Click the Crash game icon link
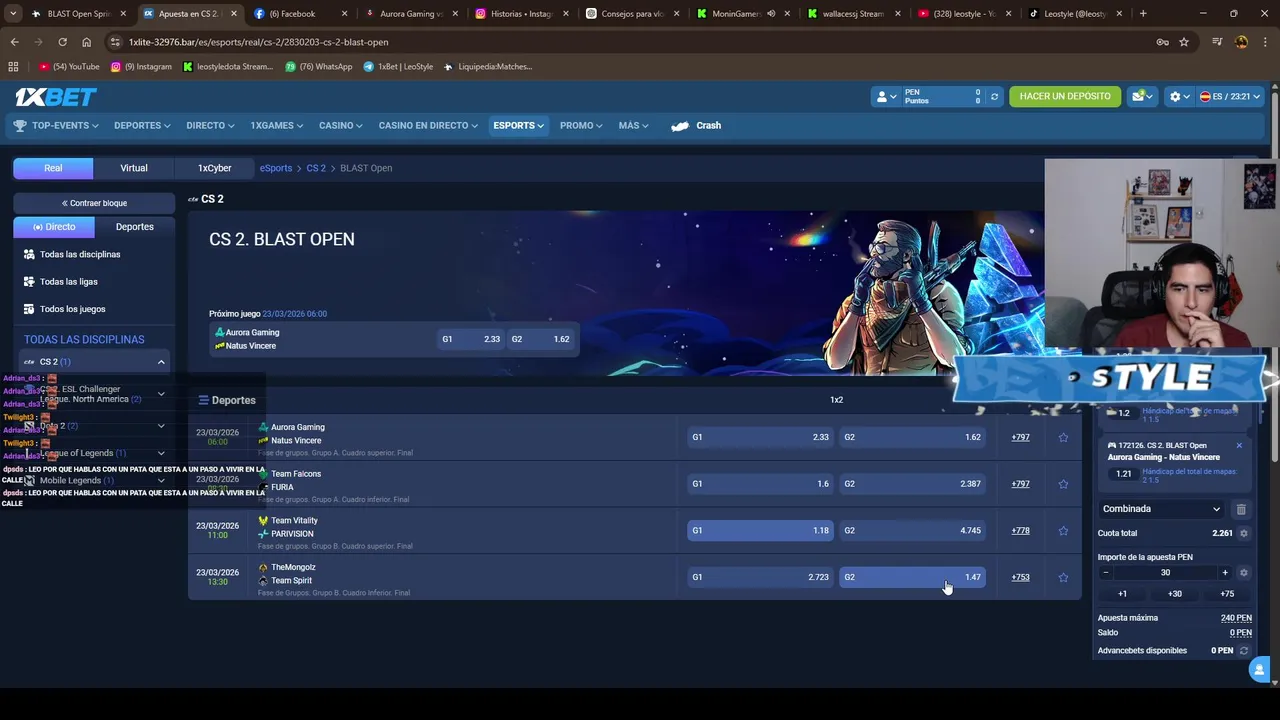1280x720 pixels. (696, 125)
